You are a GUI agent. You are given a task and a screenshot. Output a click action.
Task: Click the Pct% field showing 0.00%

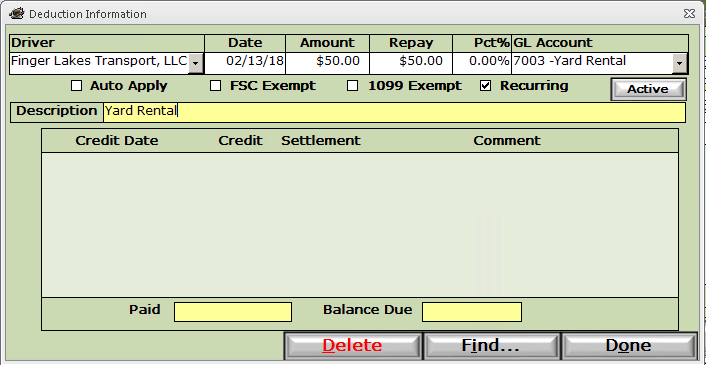pyautogui.click(x=482, y=63)
